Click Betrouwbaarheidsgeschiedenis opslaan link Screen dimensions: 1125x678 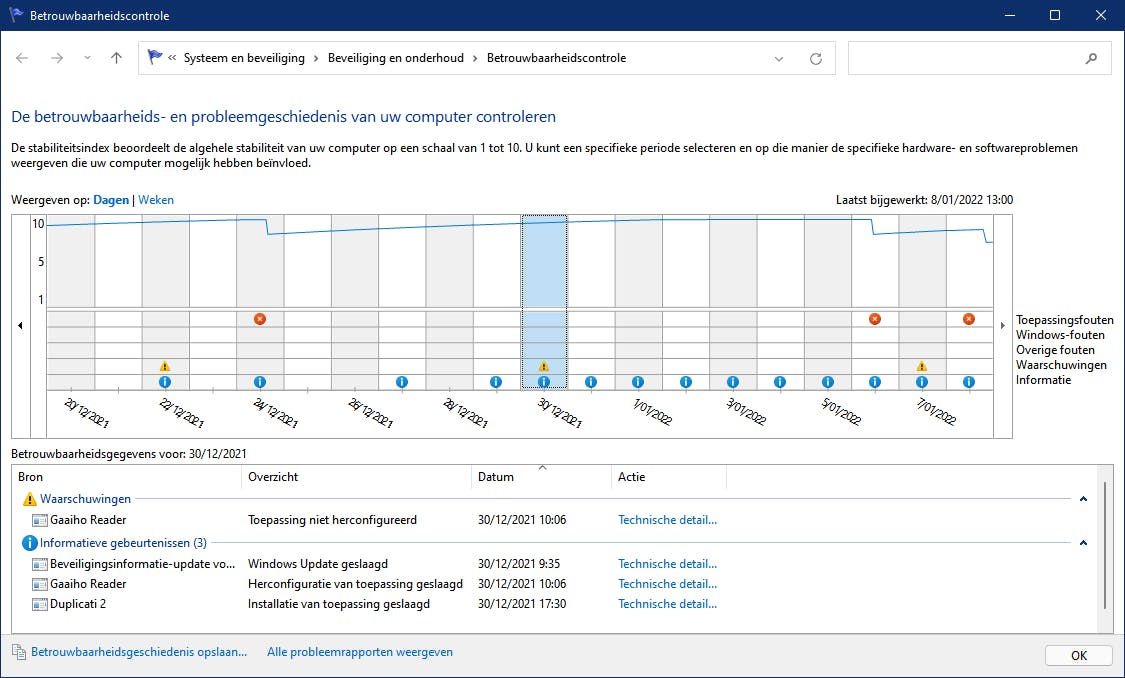click(x=138, y=652)
